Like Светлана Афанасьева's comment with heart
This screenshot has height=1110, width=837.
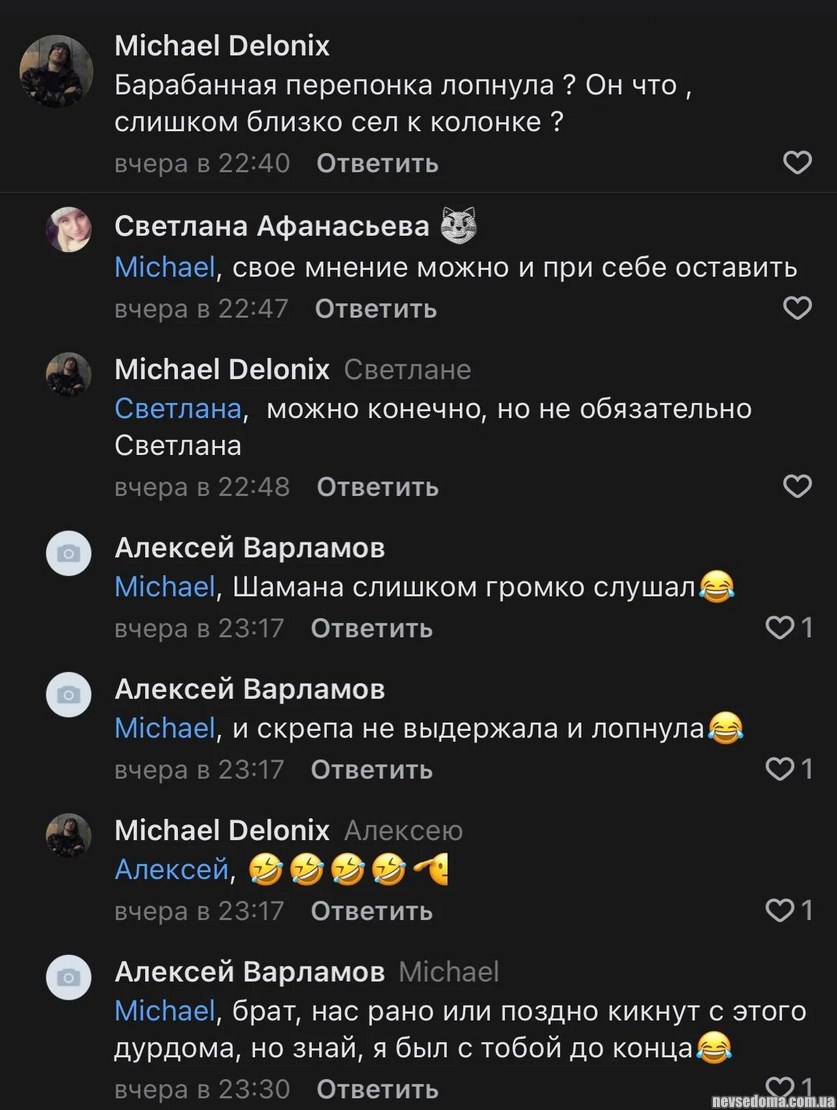point(796,309)
